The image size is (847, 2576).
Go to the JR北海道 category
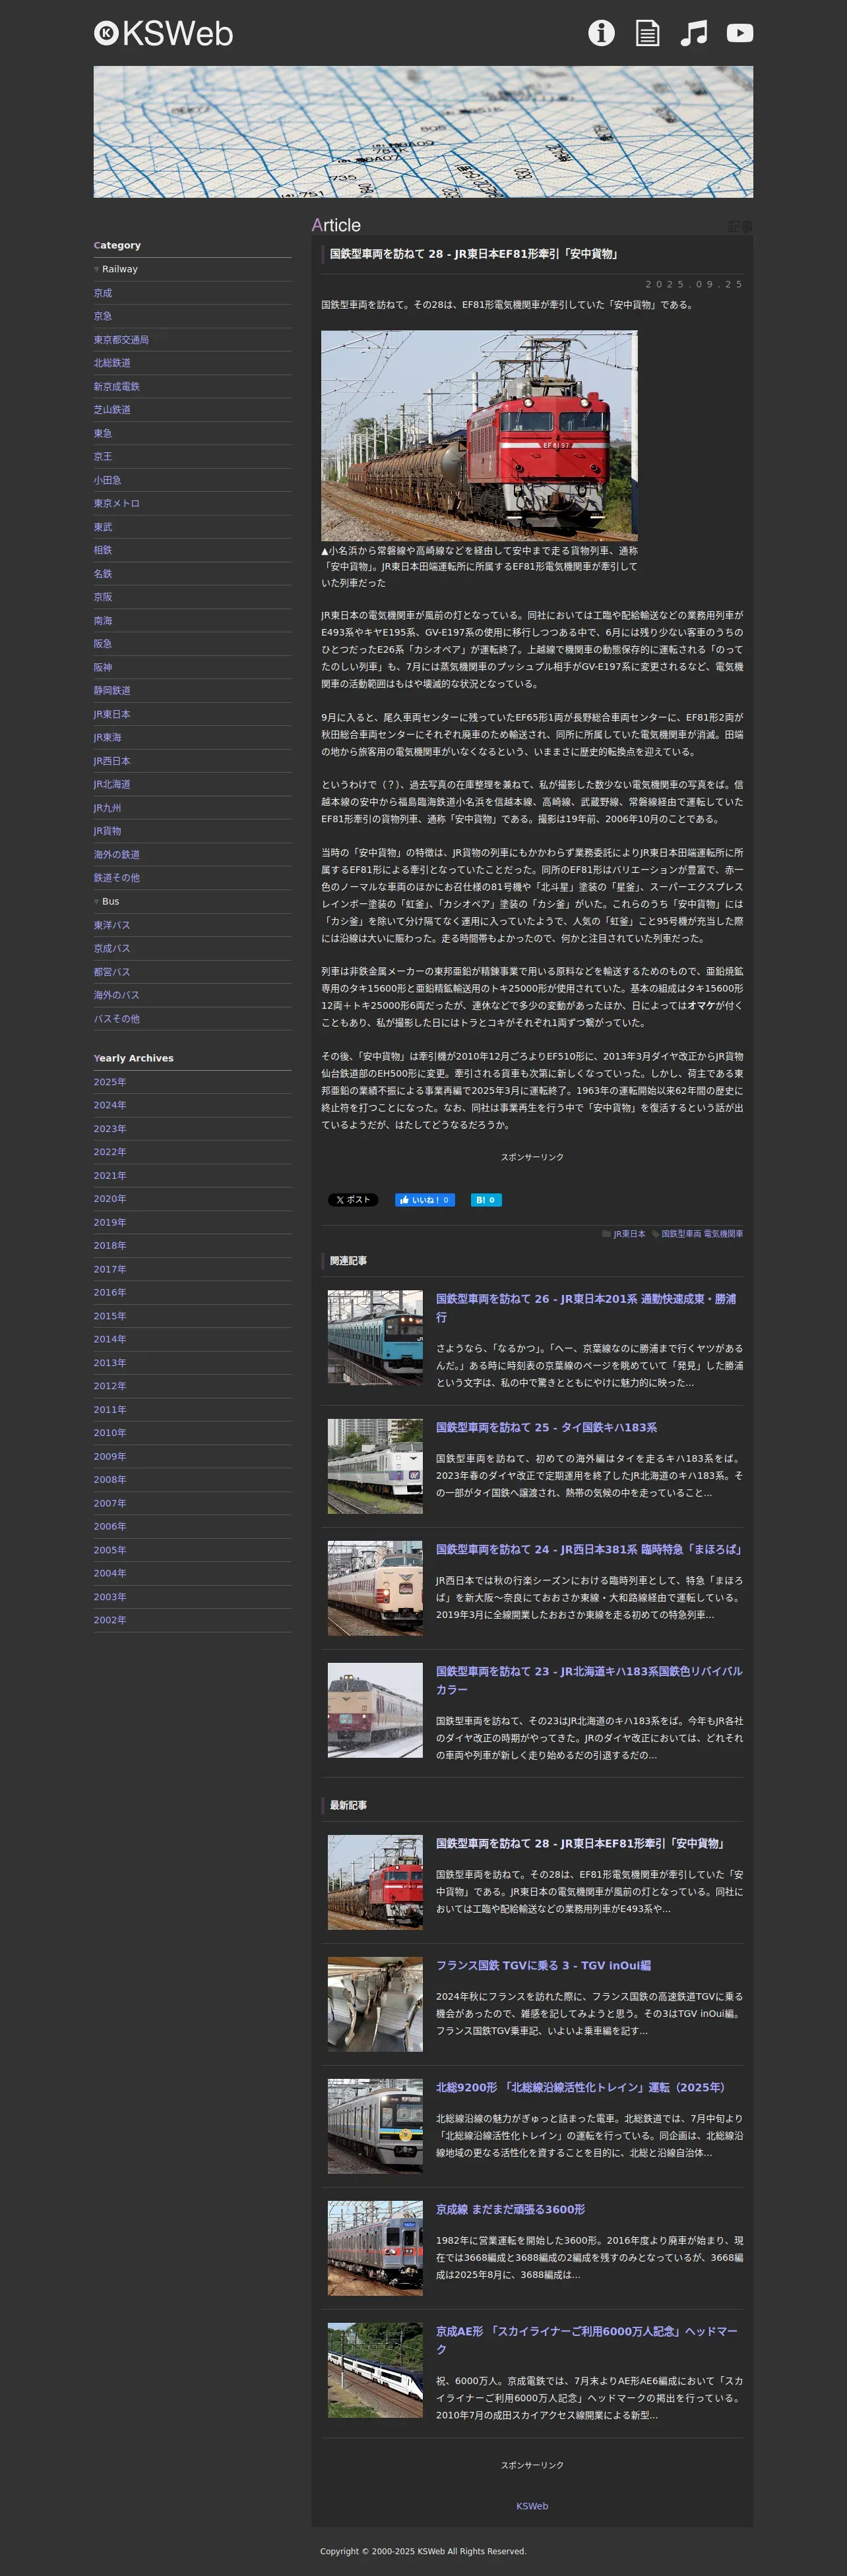[x=112, y=784]
